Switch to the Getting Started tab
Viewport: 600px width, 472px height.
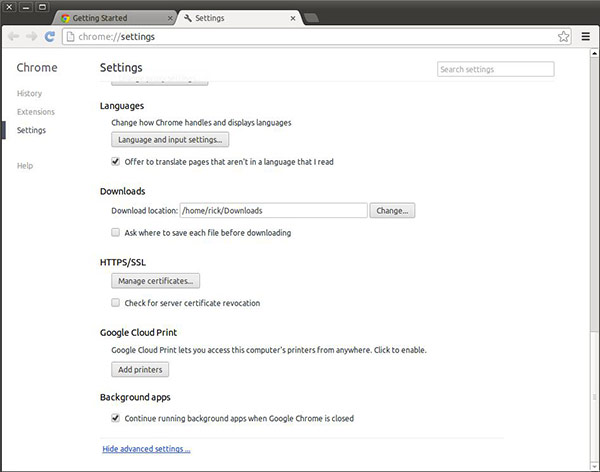click(x=112, y=18)
